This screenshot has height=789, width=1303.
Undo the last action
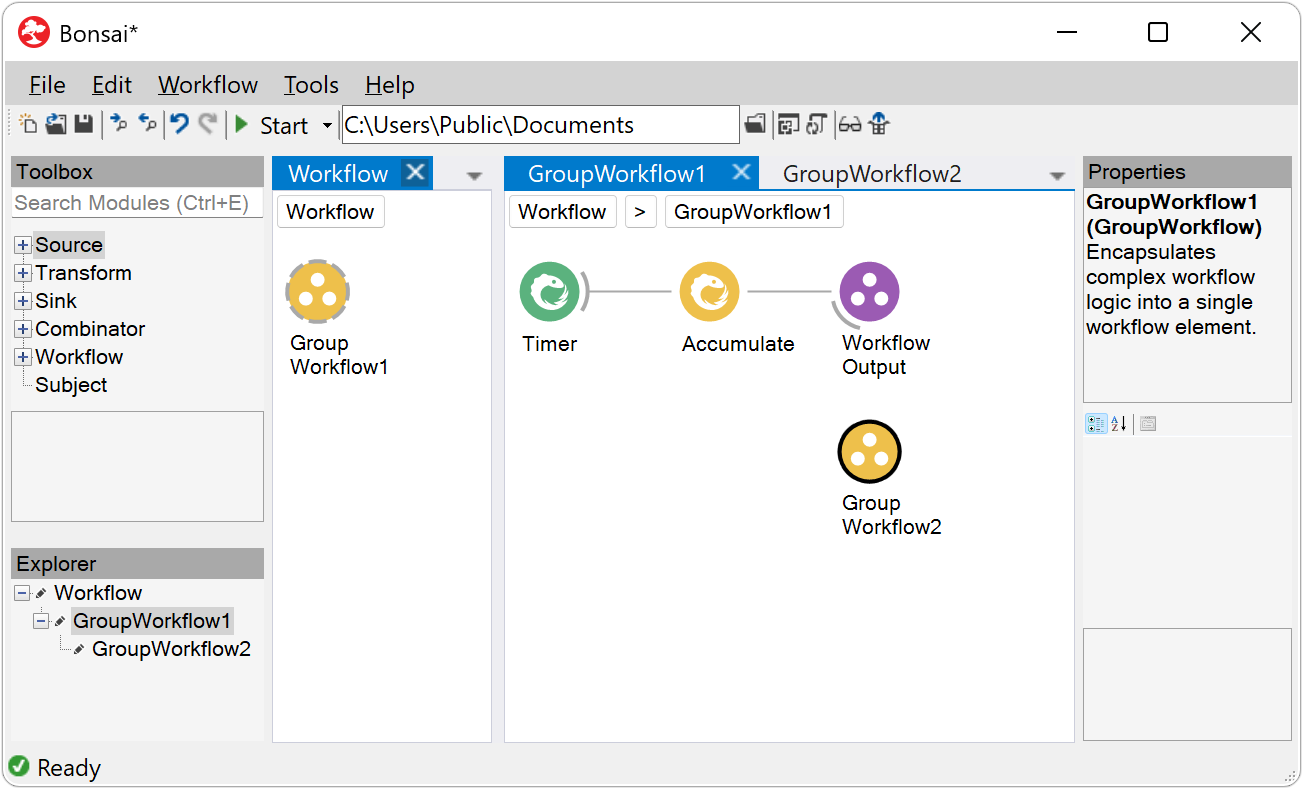179,124
